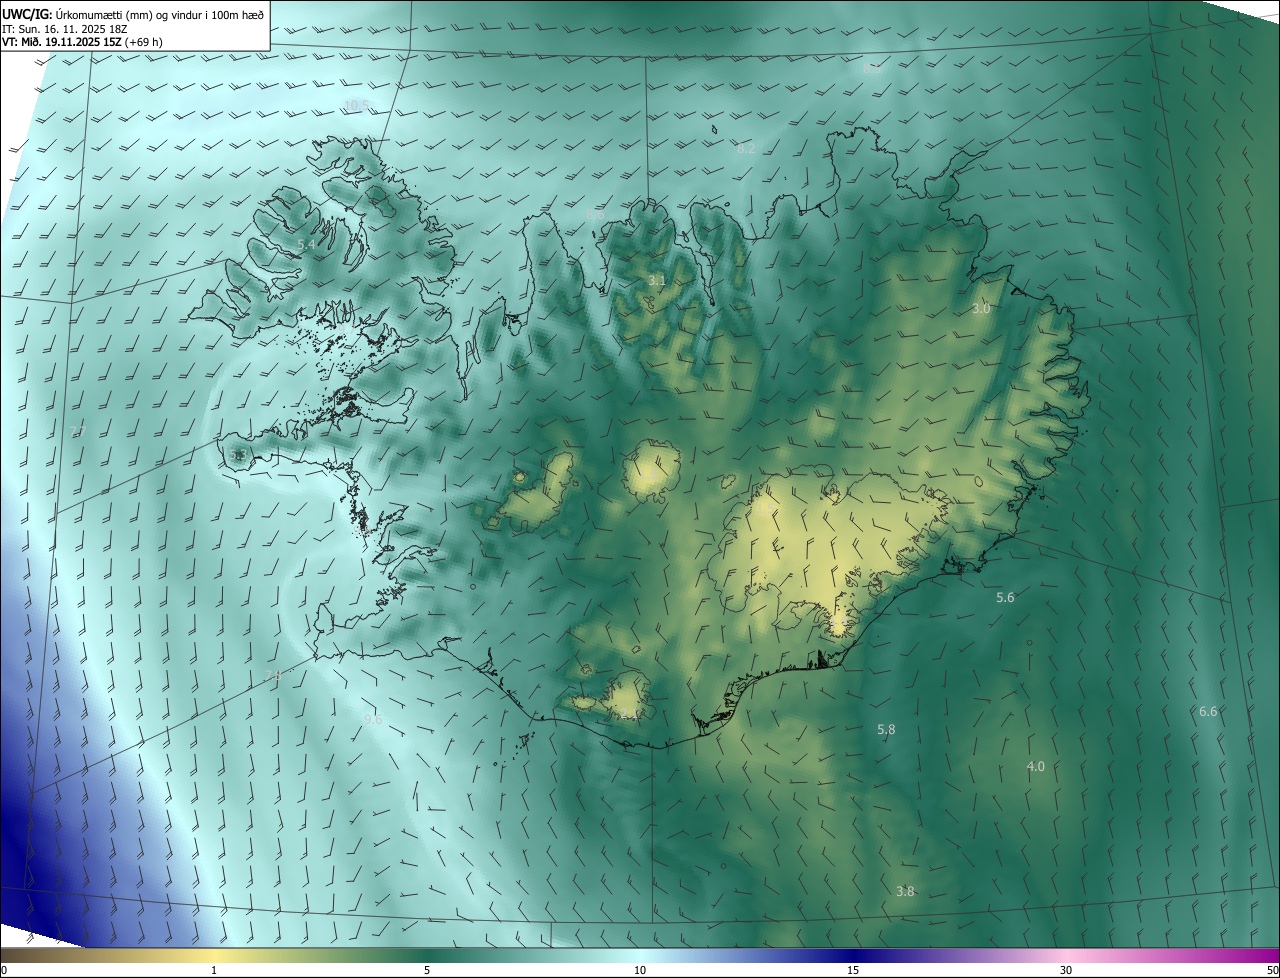Click the 5.8 value label on the map
The height and width of the screenshot is (978, 1280).
coord(886,730)
